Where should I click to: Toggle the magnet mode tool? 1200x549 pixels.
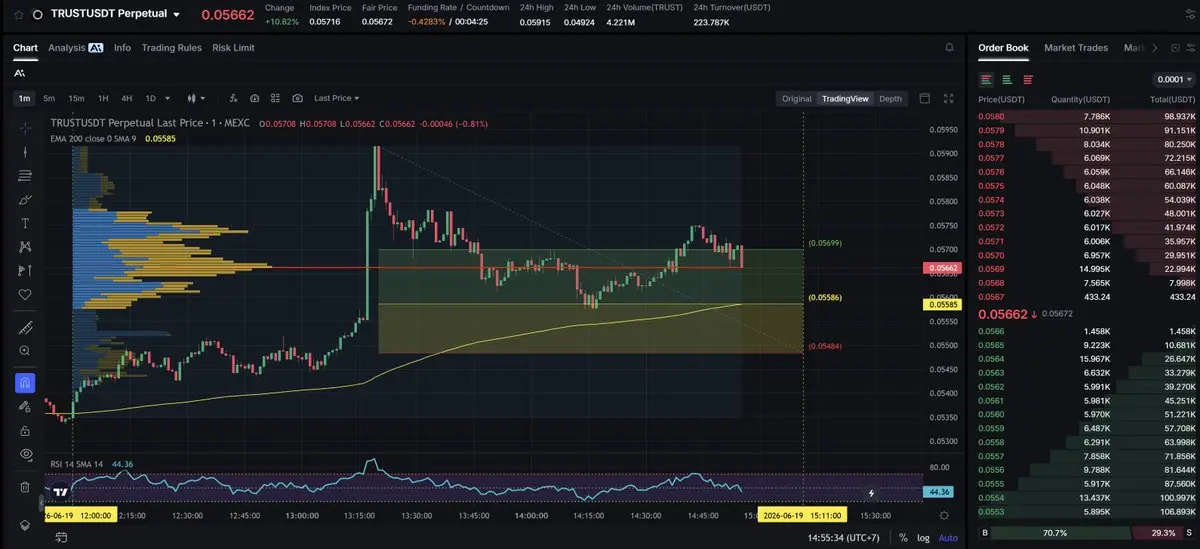click(x=25, y=382)
